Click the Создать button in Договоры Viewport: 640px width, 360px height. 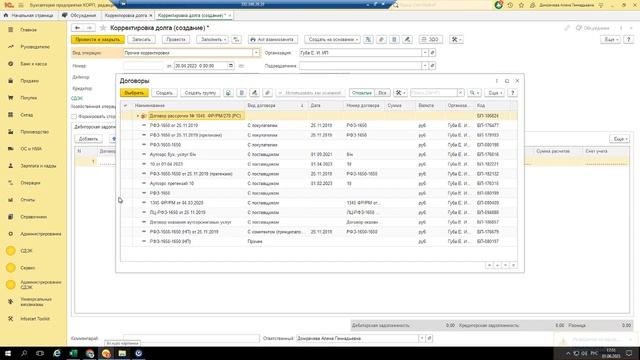[x=164, y=93]
